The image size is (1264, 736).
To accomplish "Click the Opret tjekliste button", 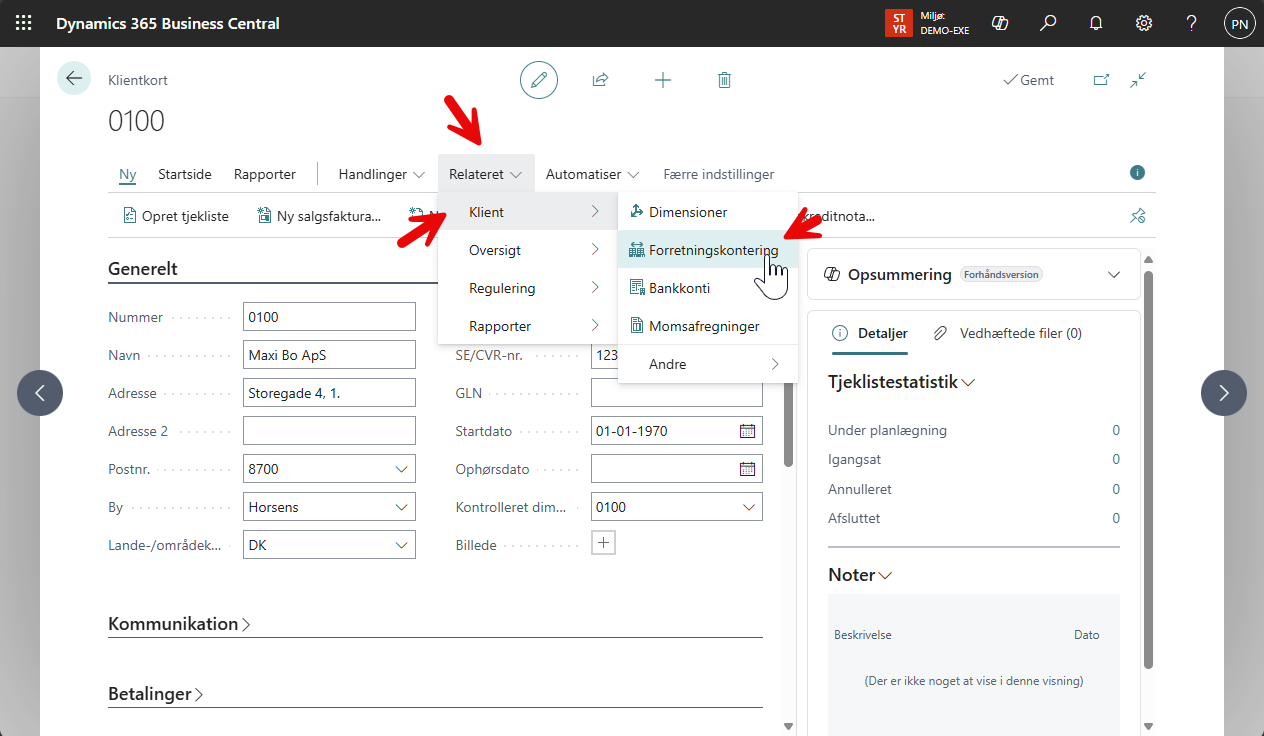I will pyautogui.click(x=176, y=215).
